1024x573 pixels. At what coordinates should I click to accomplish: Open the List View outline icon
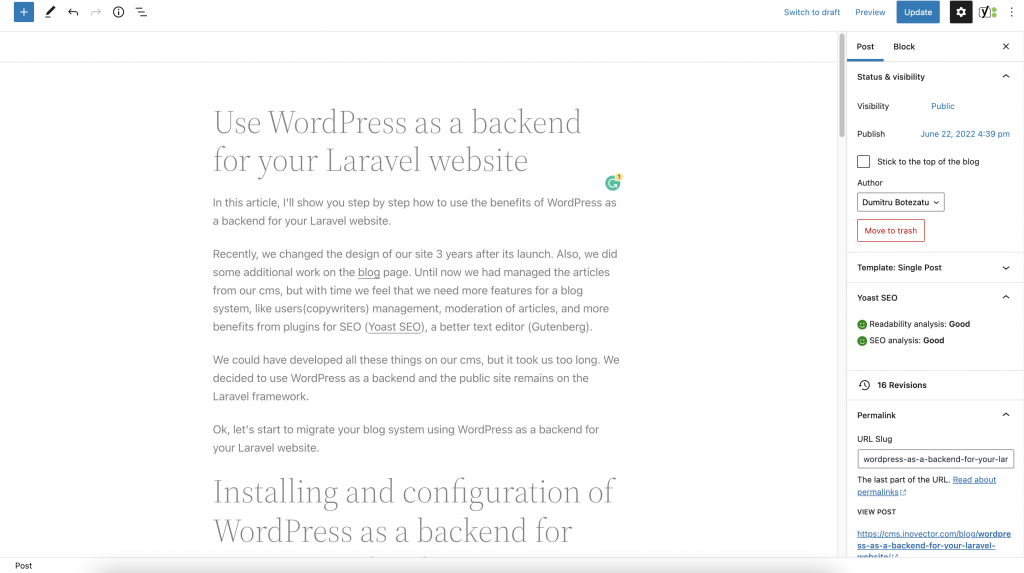click(x=141, y=12)
